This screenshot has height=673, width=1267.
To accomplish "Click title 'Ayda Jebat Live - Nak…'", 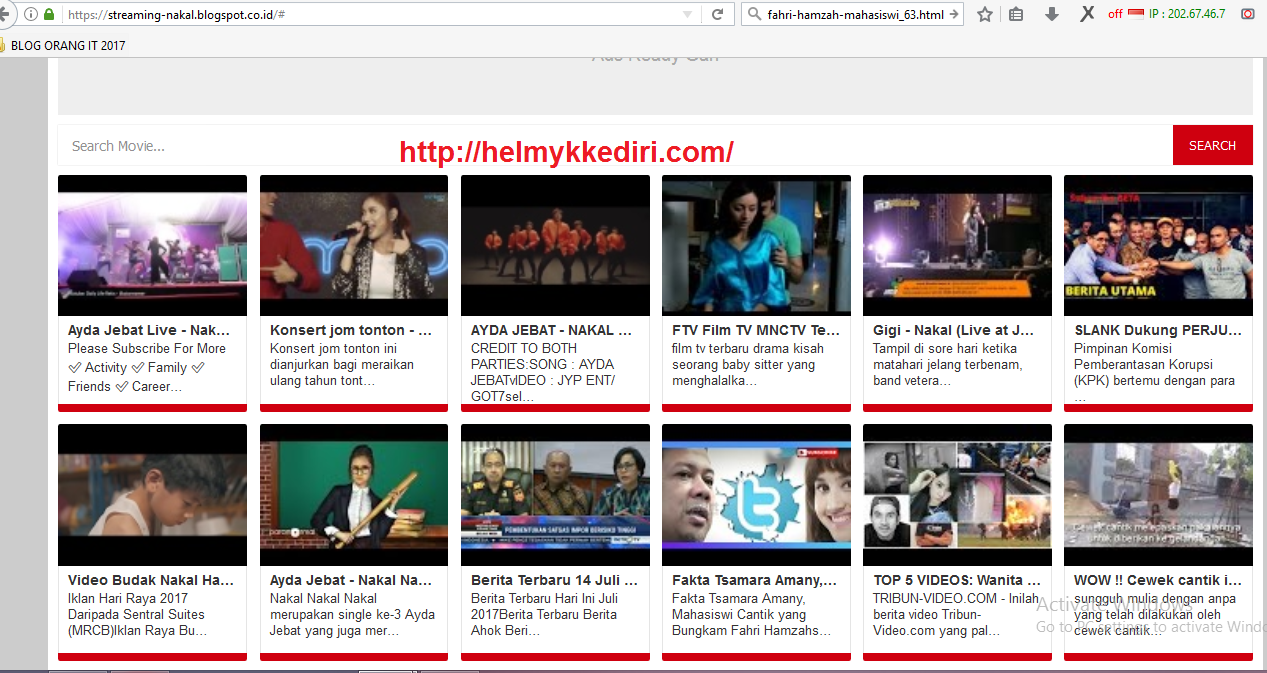I will click(149, 330).
